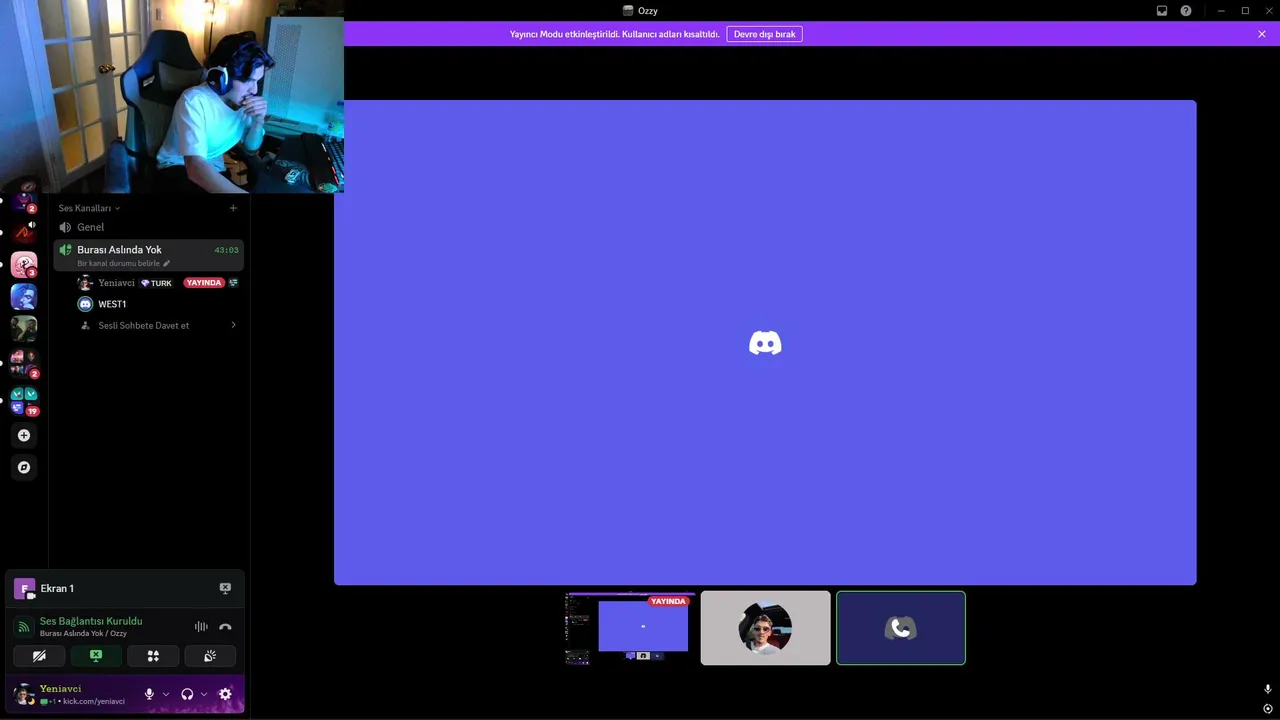Stop streaming Ekran 1 with monitor icon
Image resolution: width=1280 pixels, height=720 pixels.
point(225,588)
